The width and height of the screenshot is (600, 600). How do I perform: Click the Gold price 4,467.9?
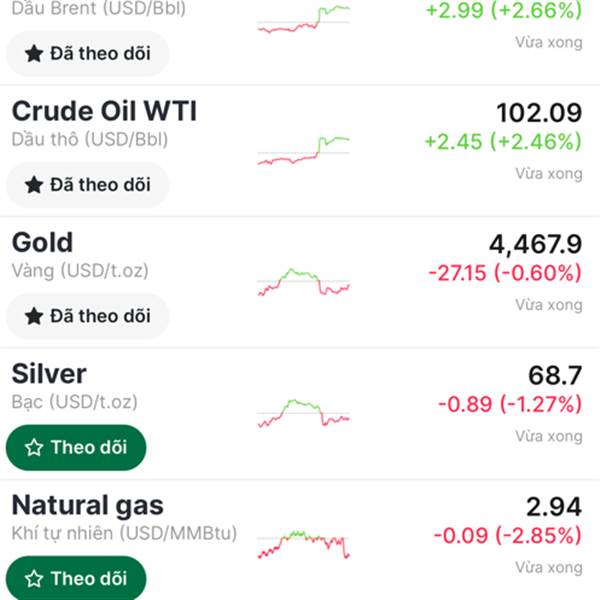click(535, 244)
